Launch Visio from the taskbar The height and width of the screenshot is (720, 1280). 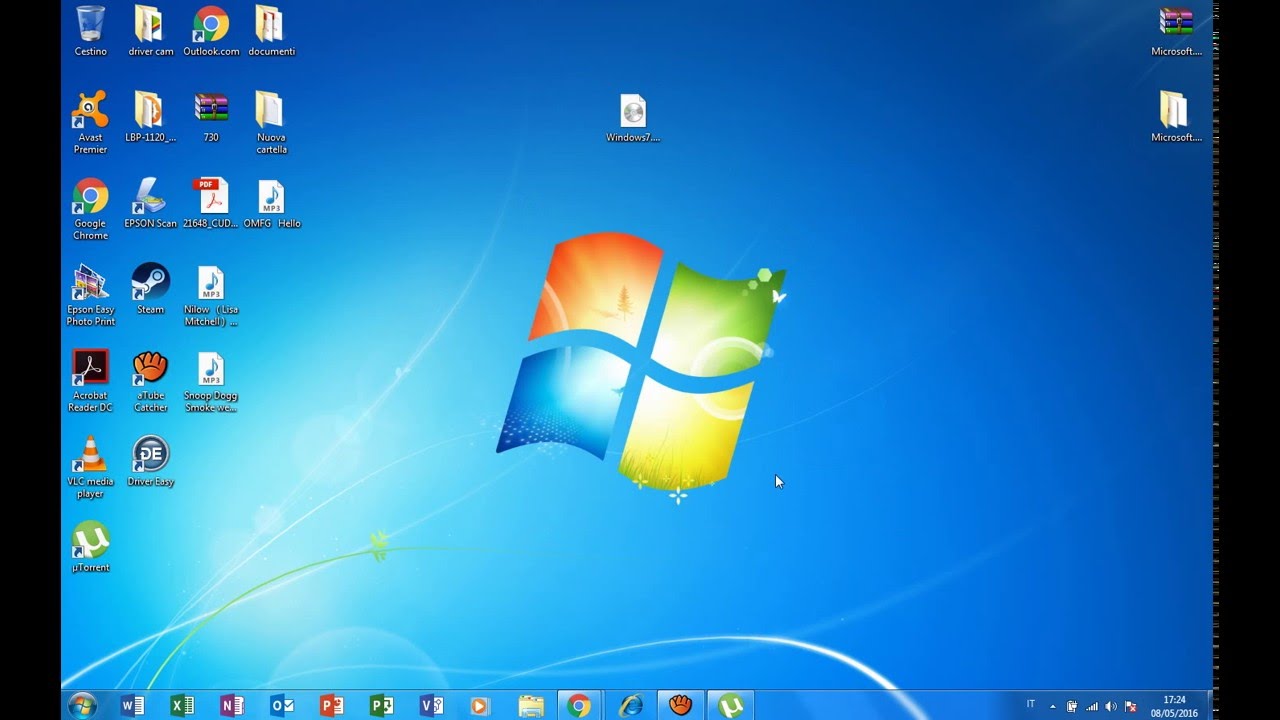432,706
